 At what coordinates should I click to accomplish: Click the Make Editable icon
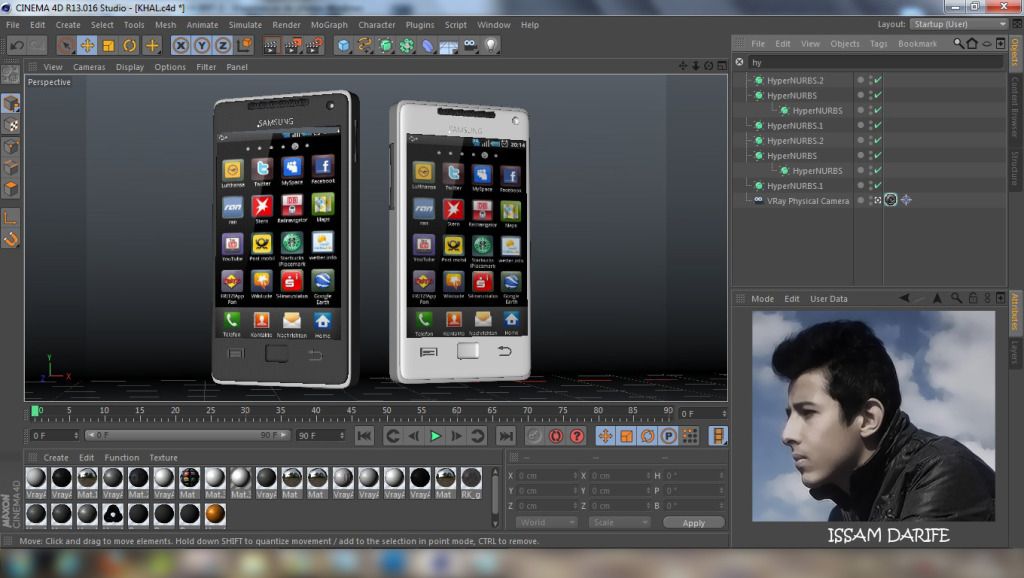tap(10, 74)
